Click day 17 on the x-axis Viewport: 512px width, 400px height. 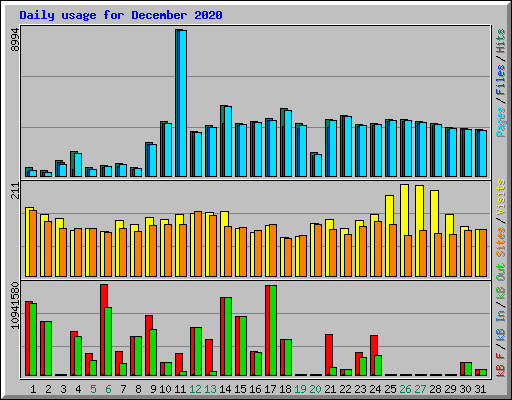(270, 389)
